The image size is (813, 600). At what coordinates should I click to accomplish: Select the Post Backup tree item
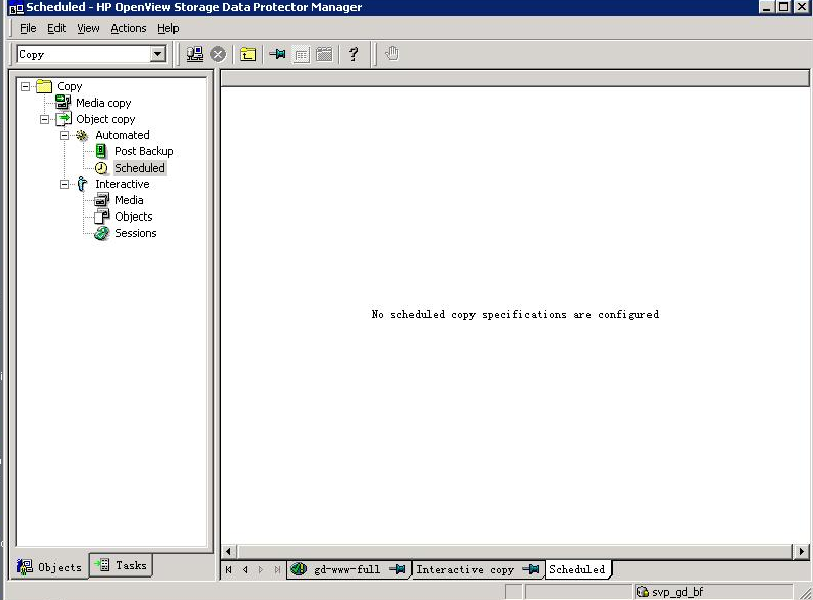(144, 151)
